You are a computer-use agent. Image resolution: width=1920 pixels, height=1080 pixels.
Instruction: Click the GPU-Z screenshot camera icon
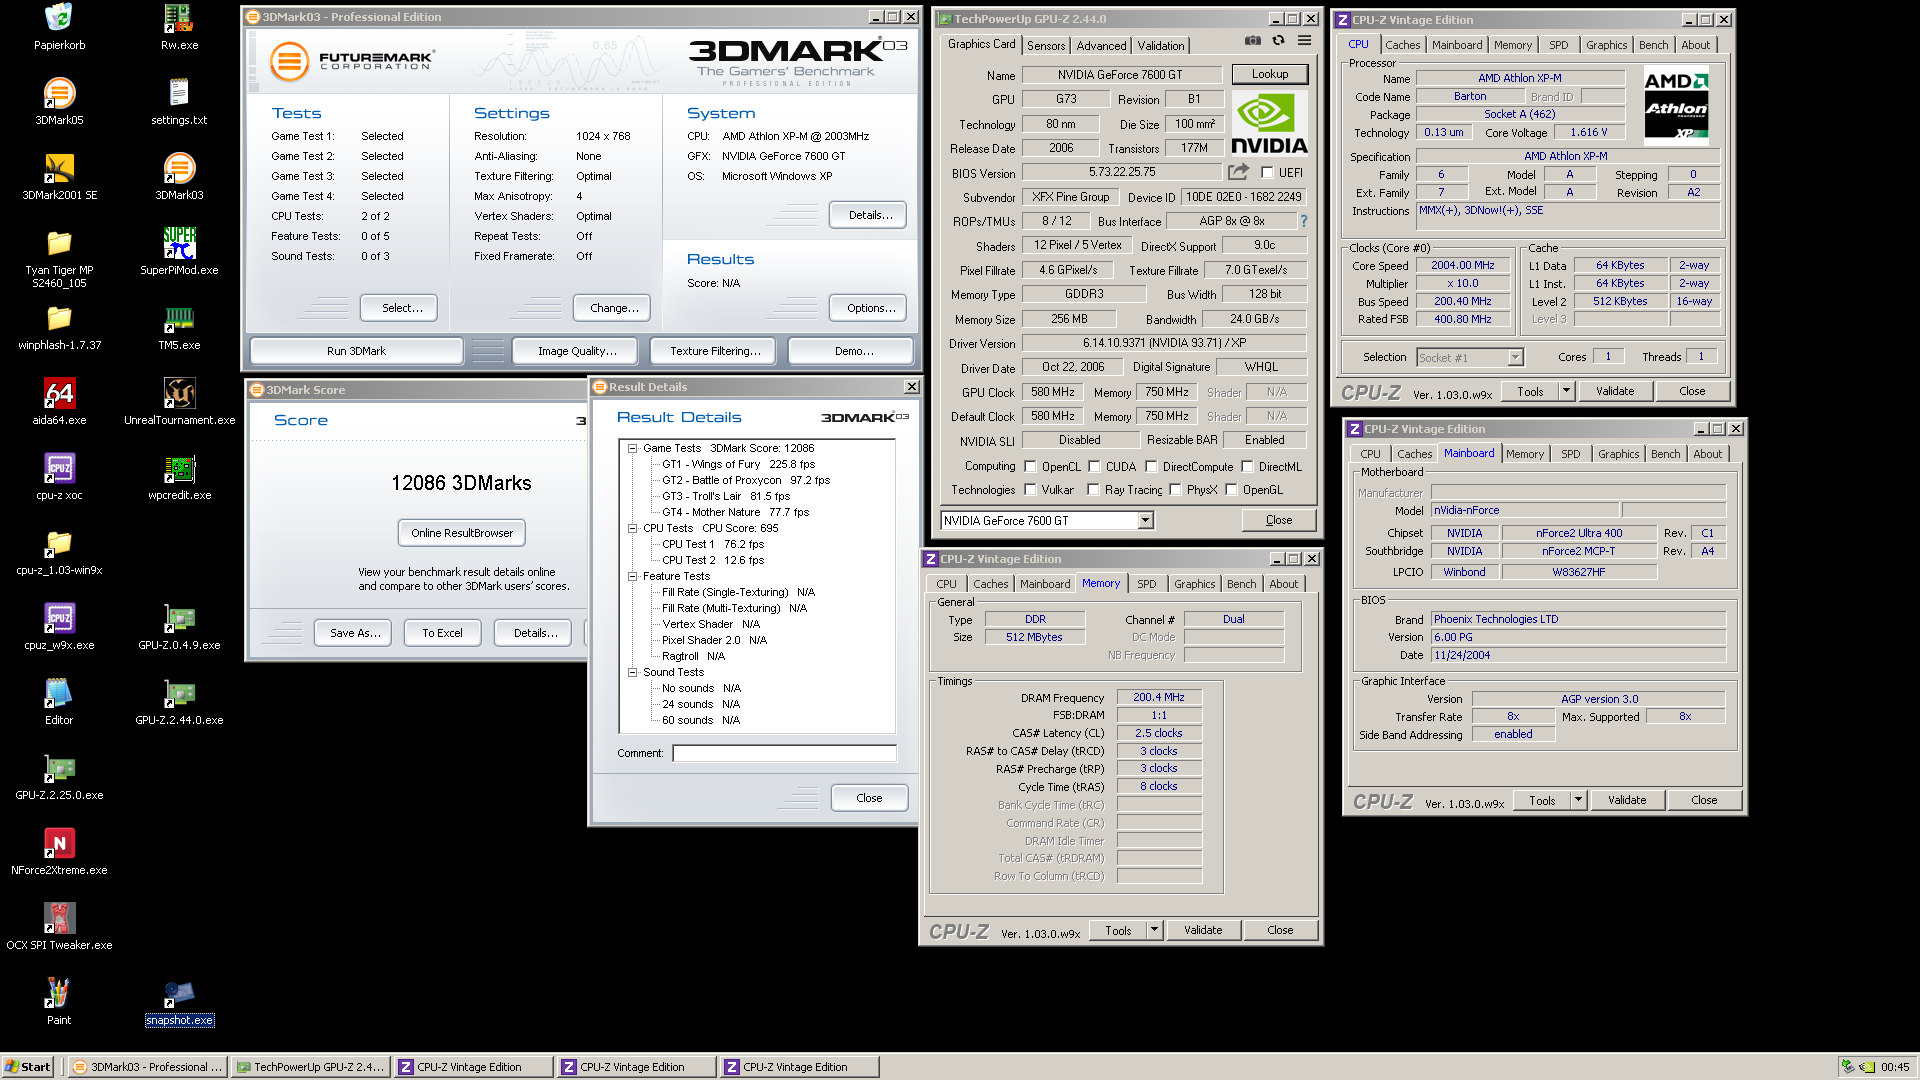1252,41
